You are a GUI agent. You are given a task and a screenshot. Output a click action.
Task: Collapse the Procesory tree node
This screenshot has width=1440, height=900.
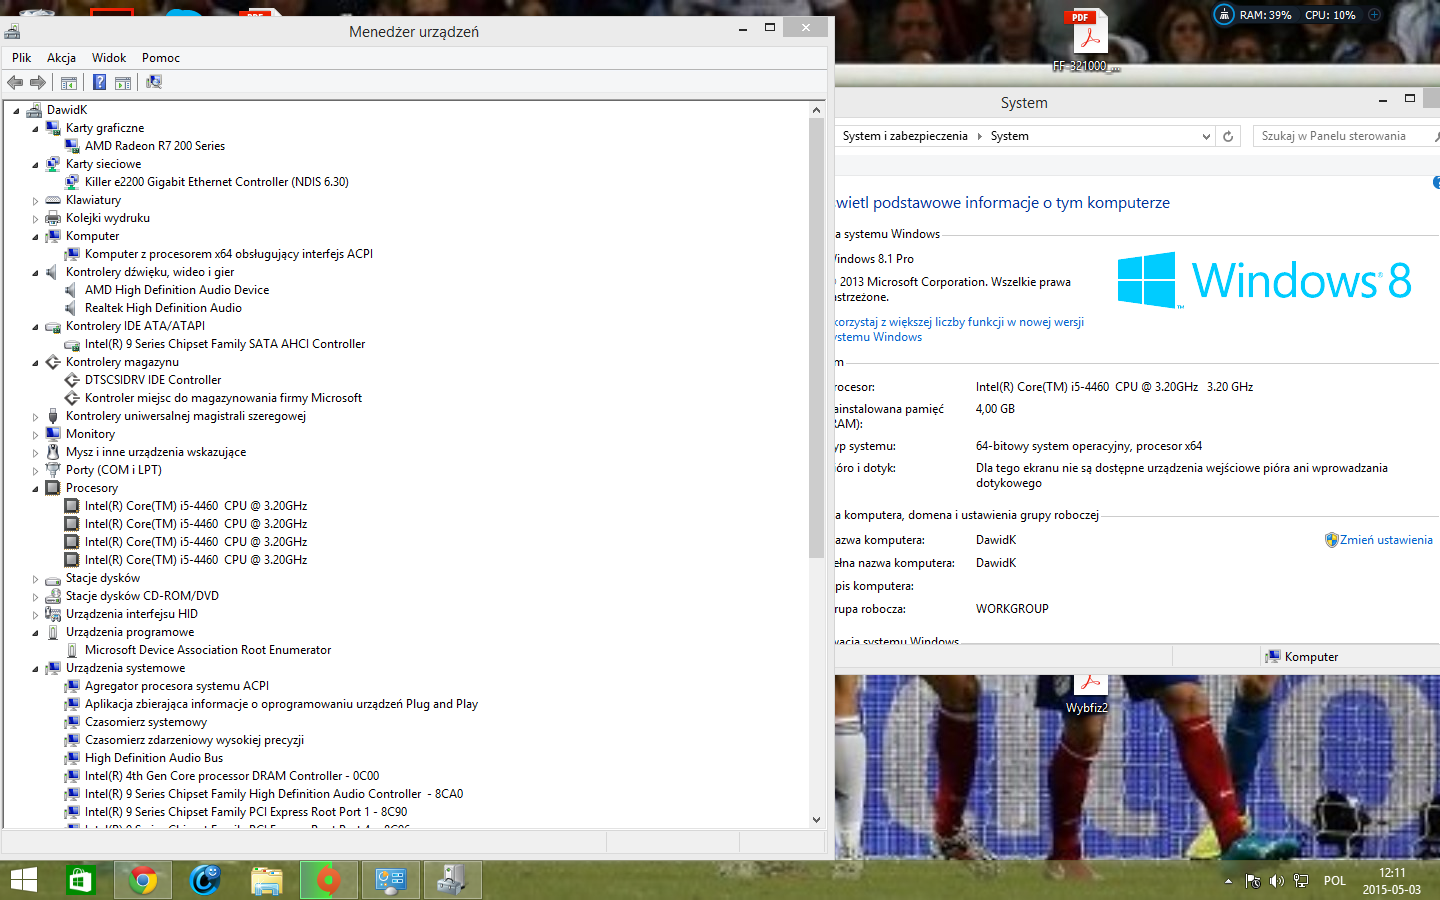35,489
